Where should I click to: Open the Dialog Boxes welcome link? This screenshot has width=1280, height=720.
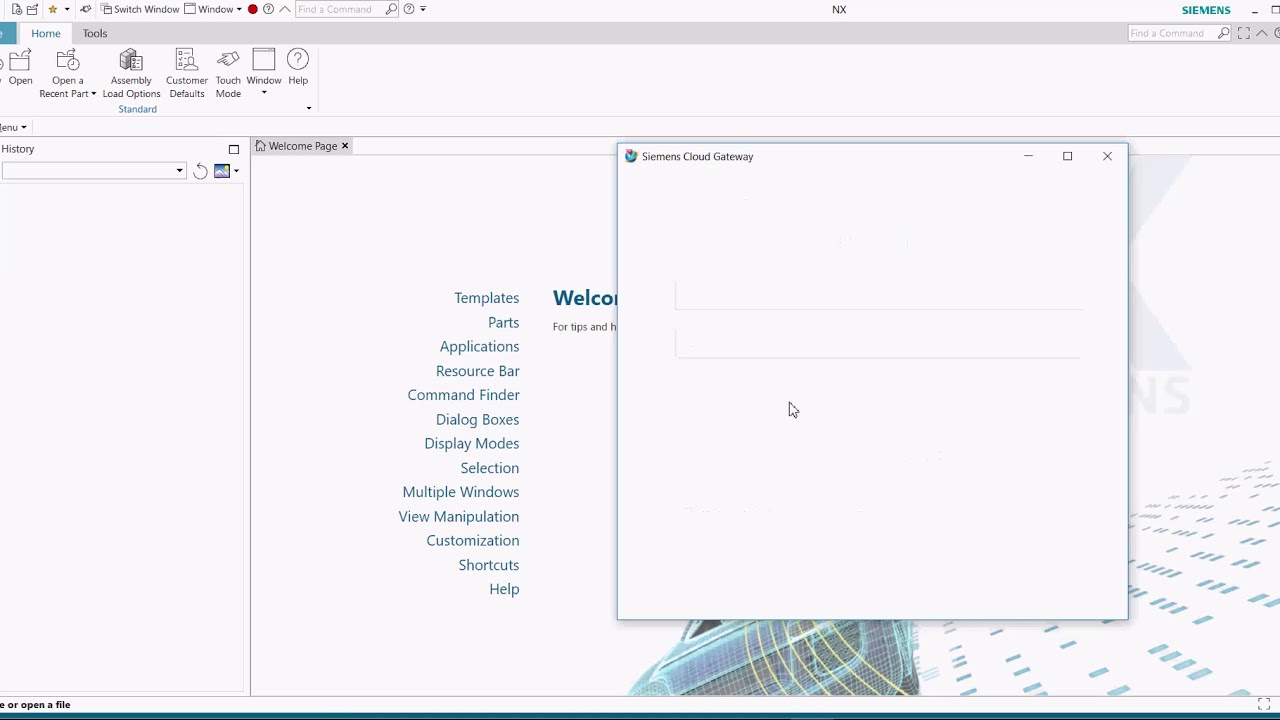[x=477, y=419]
